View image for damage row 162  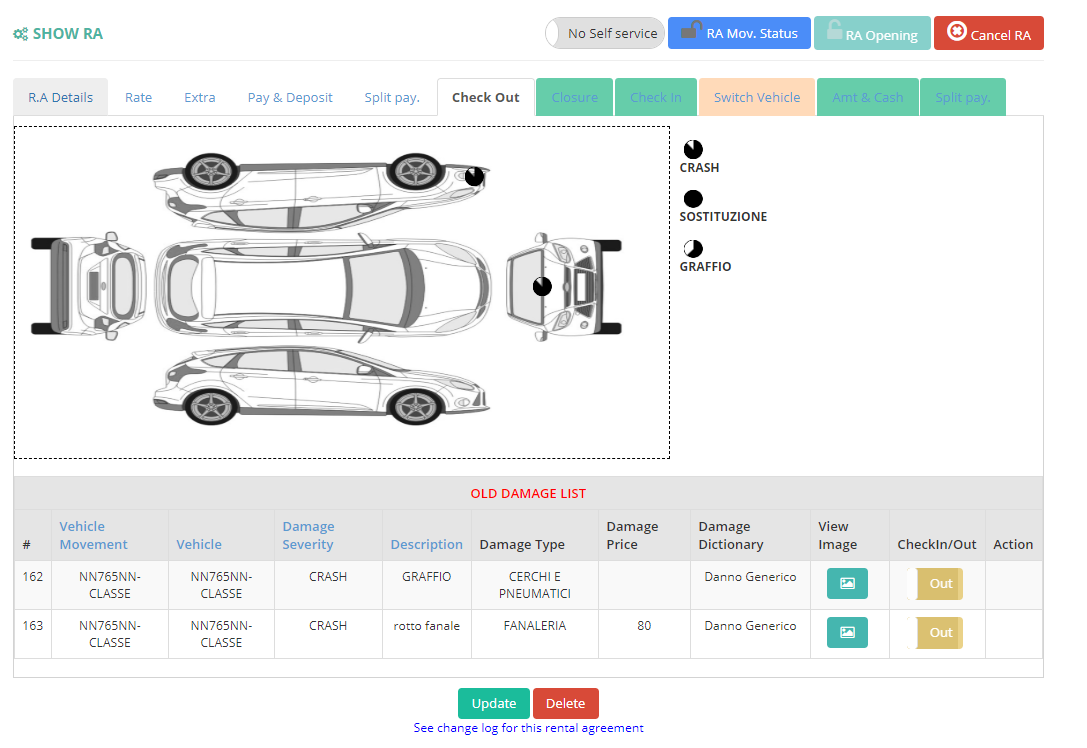pyautogui.click(x=847, y=584)
